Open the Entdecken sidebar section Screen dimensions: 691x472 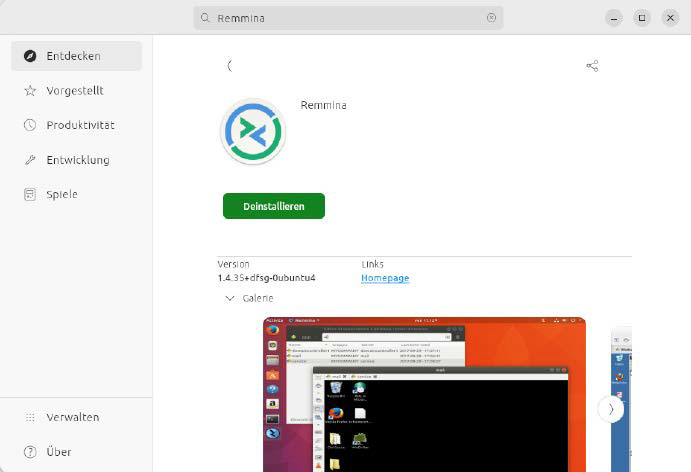(x=77, y=56)
